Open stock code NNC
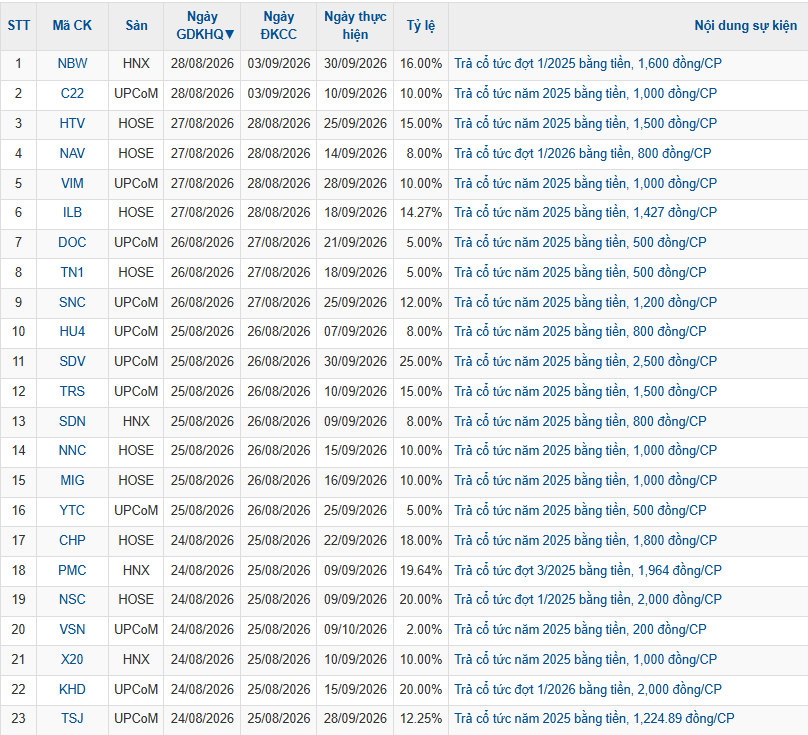 click(72, 450)
